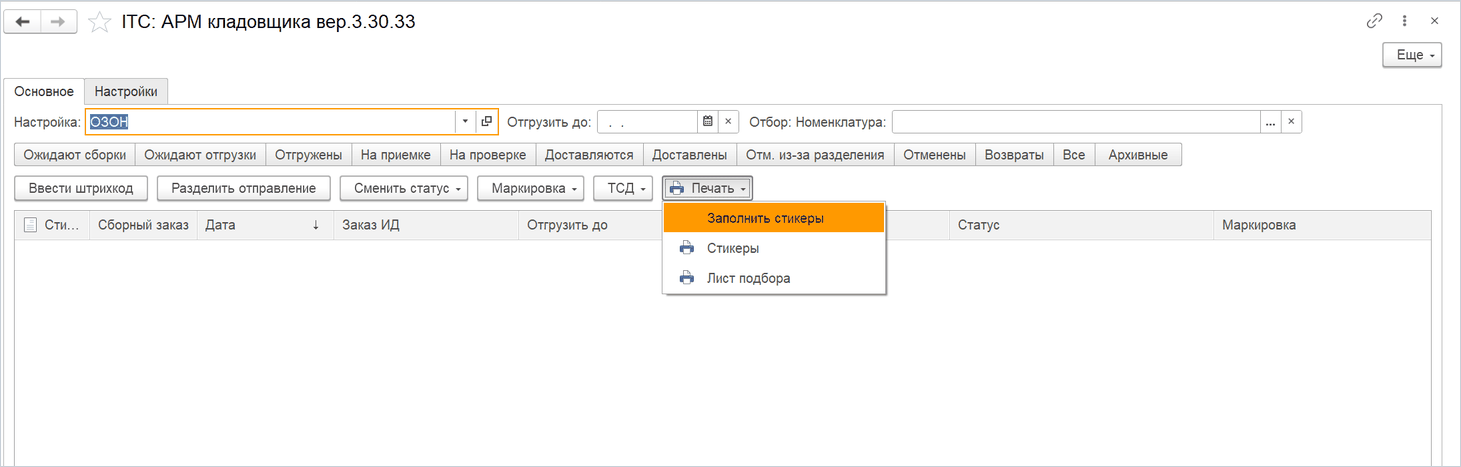Switch to the Настройки tab
The width and height of the screenshot is (1461, 467).
(x=126, y=91)
